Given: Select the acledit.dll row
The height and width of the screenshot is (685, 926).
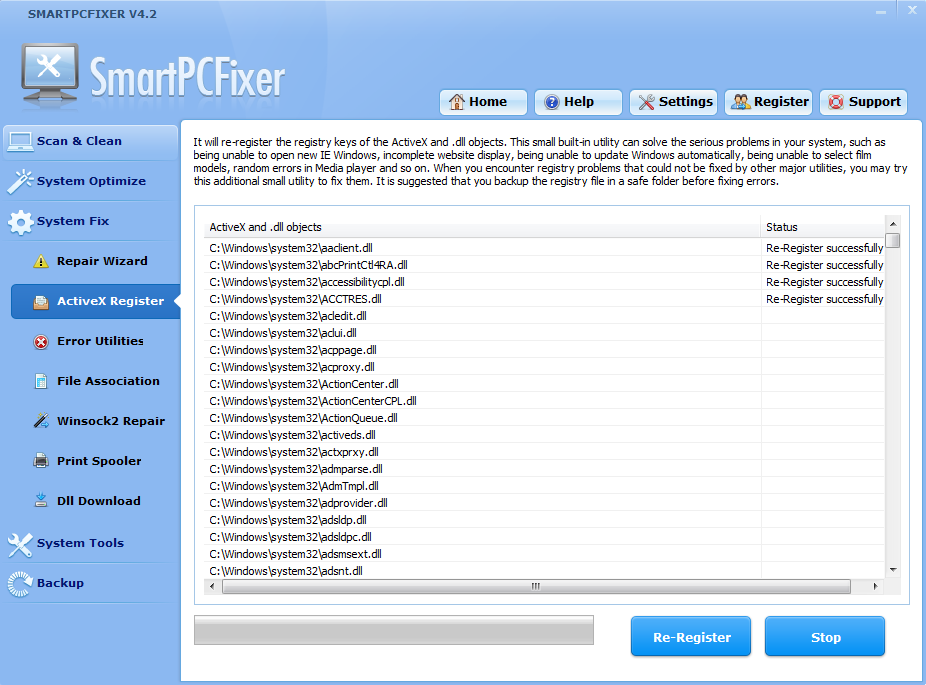Looking at the screenshot, I should pyautogui.click(x=544, y=316).
